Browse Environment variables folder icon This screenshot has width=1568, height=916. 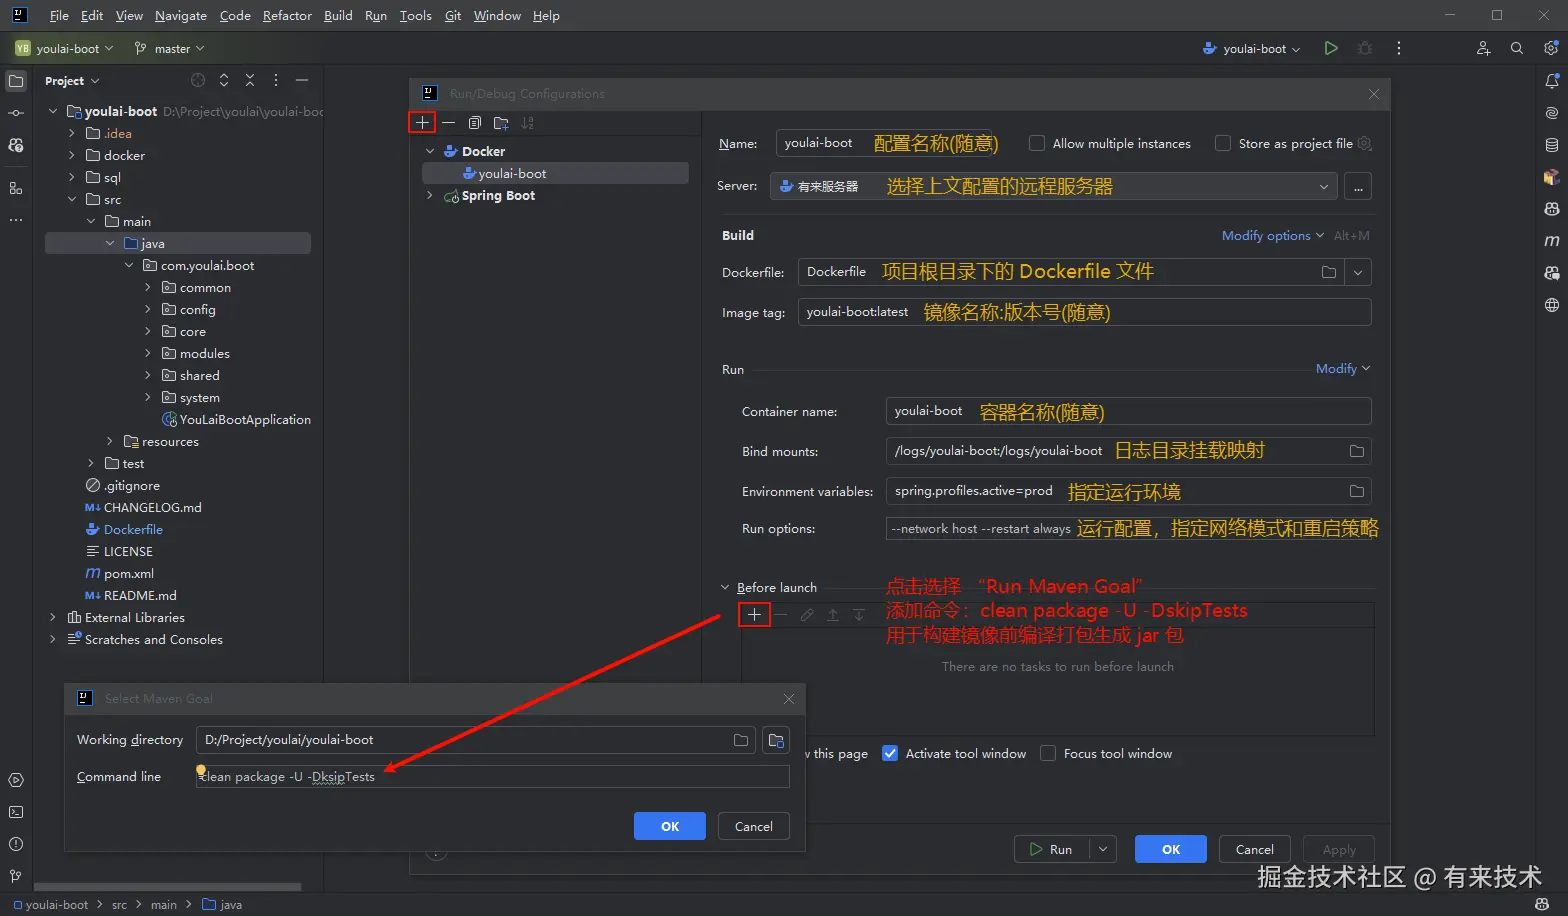1357,491
